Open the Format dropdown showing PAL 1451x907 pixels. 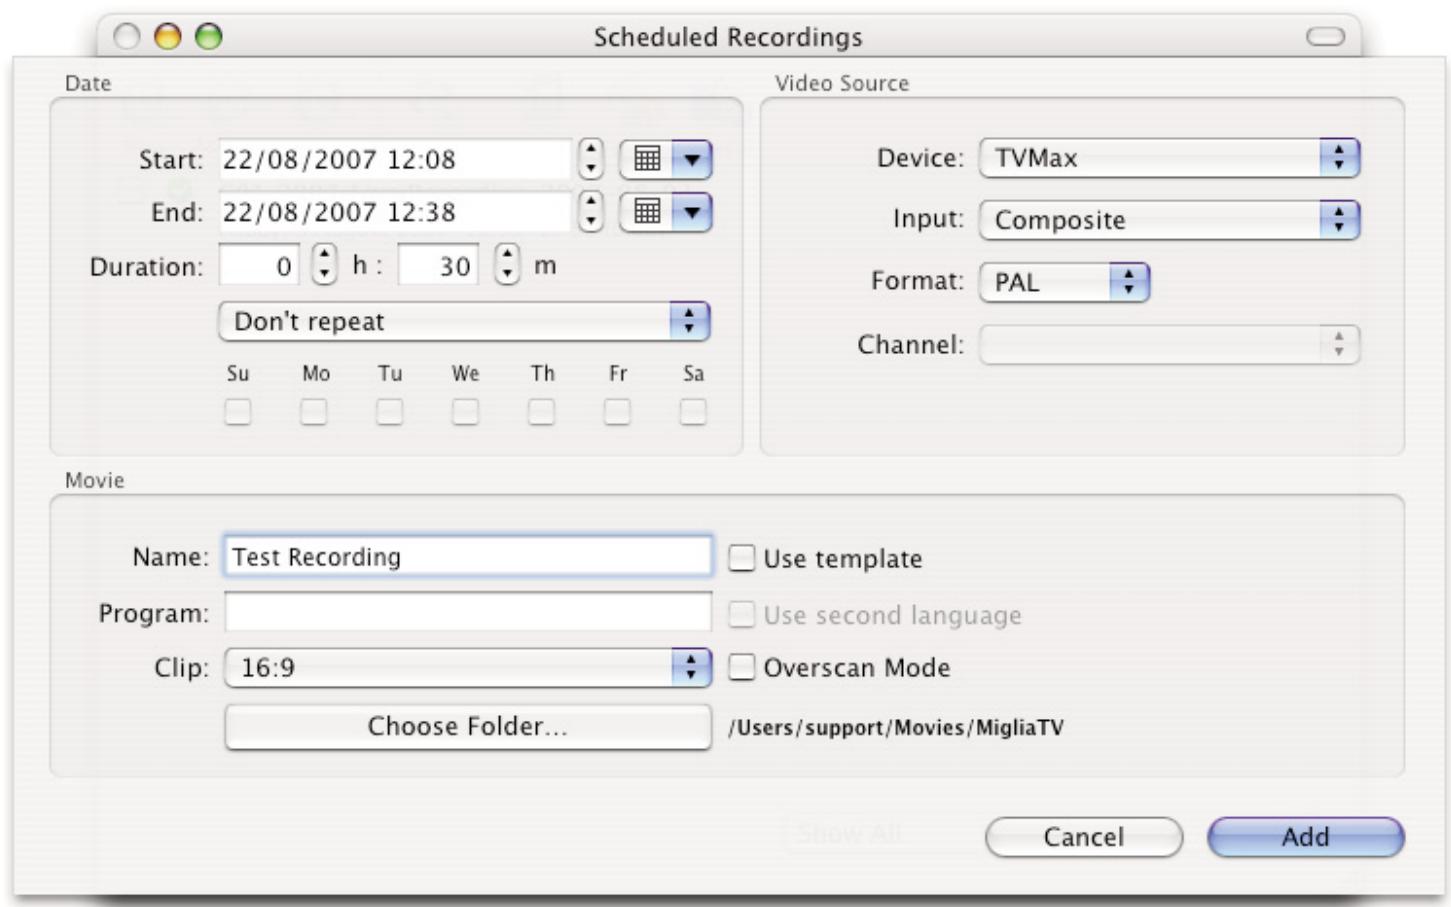(x=1064, y=282)
